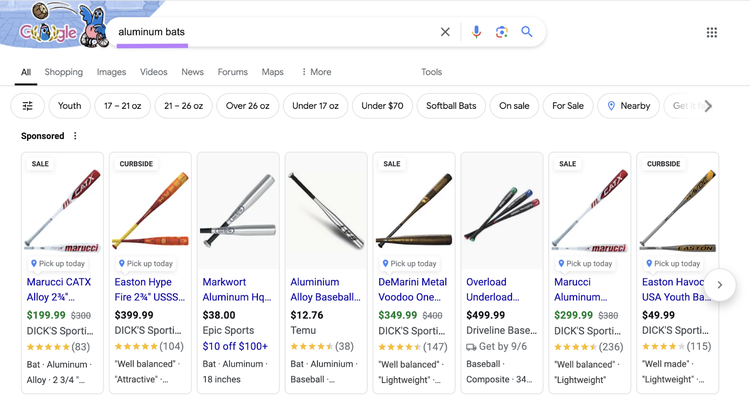Open the Marucci Aluminum $299.99 product link
The image size is (750, 405).
(581, 289)
